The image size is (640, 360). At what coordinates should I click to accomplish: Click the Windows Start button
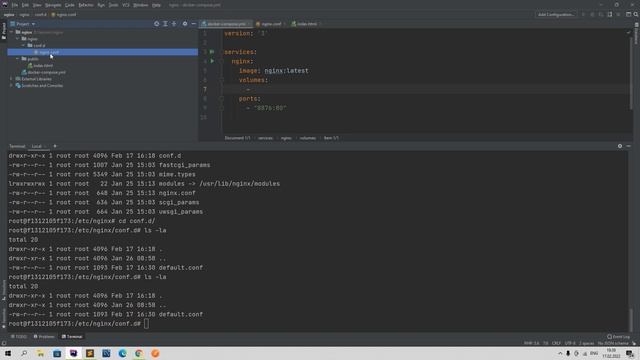(8, 353)
